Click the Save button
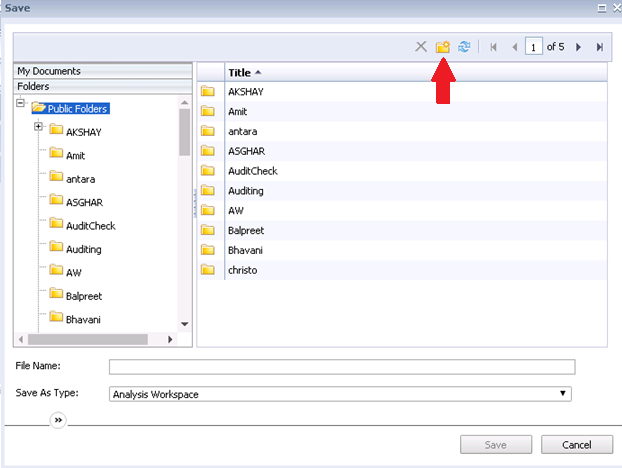This screenshot has height=468, width=622. (x=496, y=445)
